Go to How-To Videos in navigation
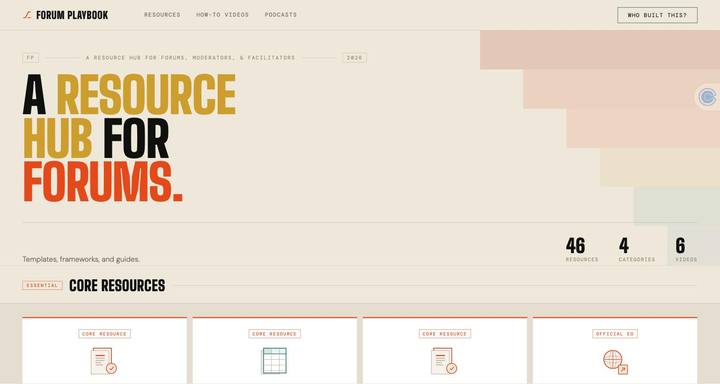720x384 pixels. 222,15
